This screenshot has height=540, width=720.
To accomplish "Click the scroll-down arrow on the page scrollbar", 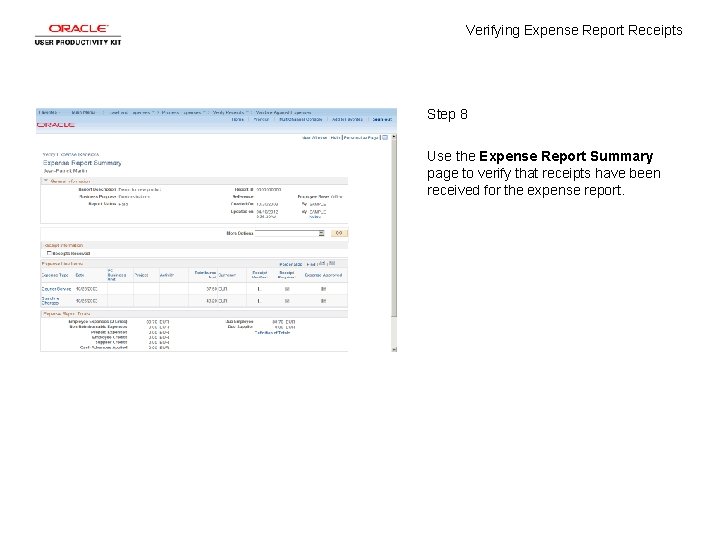I will click(x=394, y=349).
